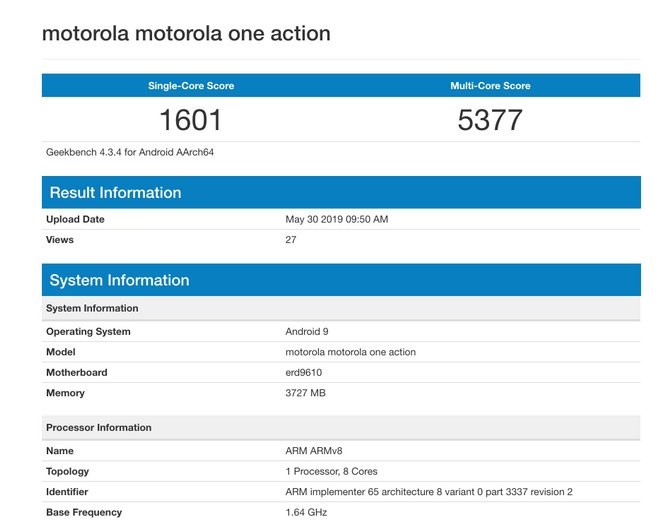Select the Multi-Core Score column header
The width and height of the screenshot is (660, 531).
(490, 86)
